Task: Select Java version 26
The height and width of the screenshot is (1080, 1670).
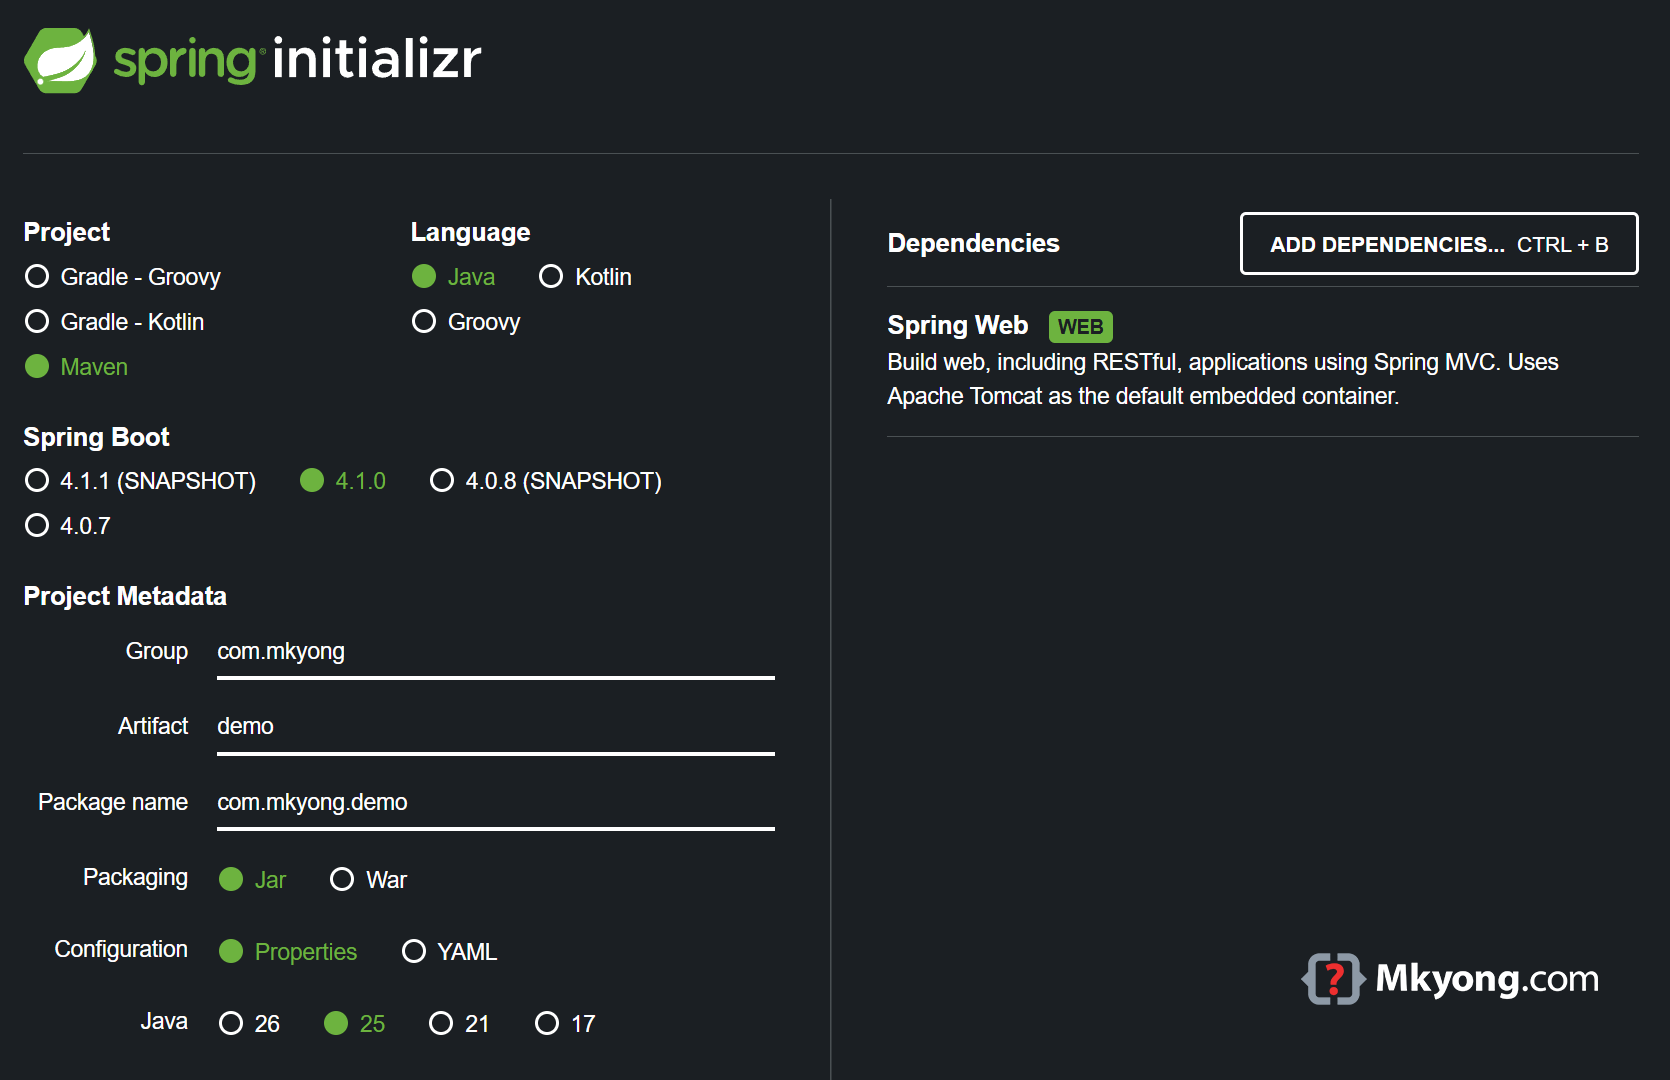Action: tap(250, 1024)
